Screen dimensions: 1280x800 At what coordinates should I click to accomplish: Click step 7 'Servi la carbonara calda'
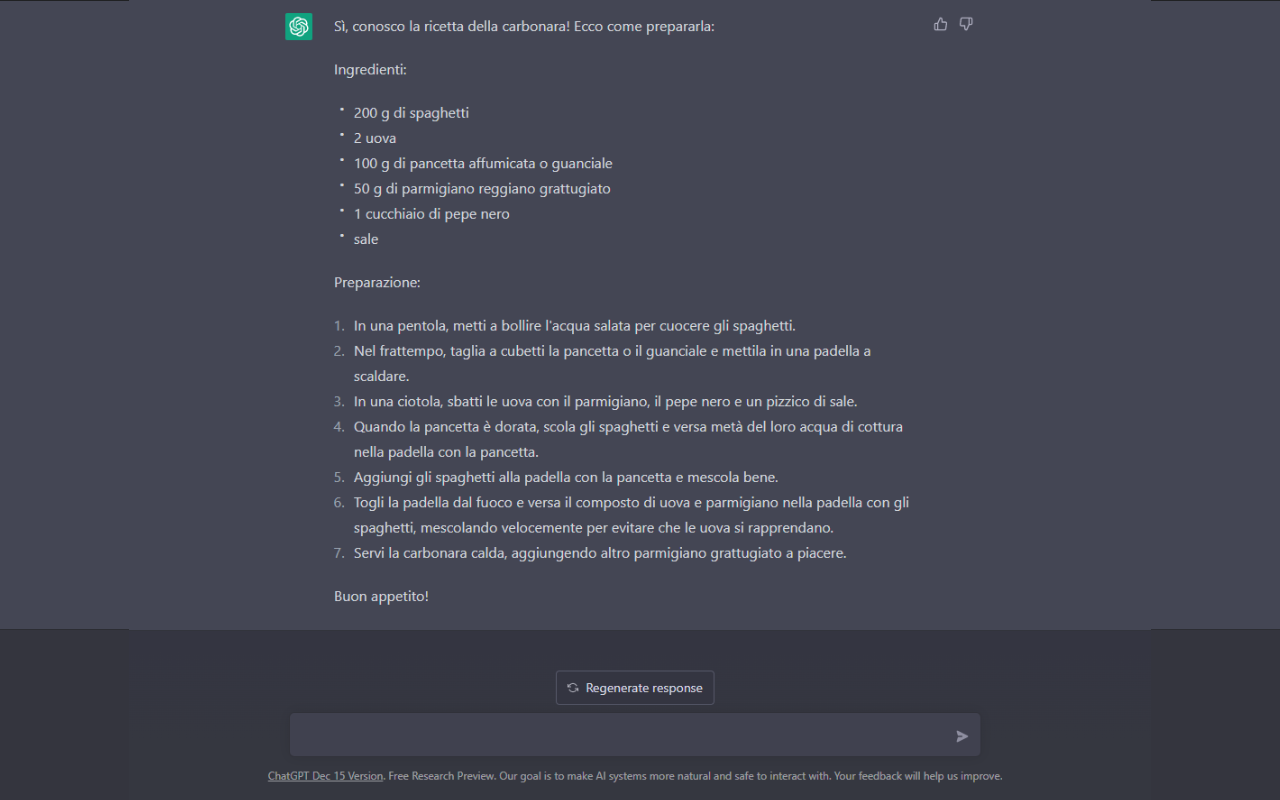(x=600, y=553)
